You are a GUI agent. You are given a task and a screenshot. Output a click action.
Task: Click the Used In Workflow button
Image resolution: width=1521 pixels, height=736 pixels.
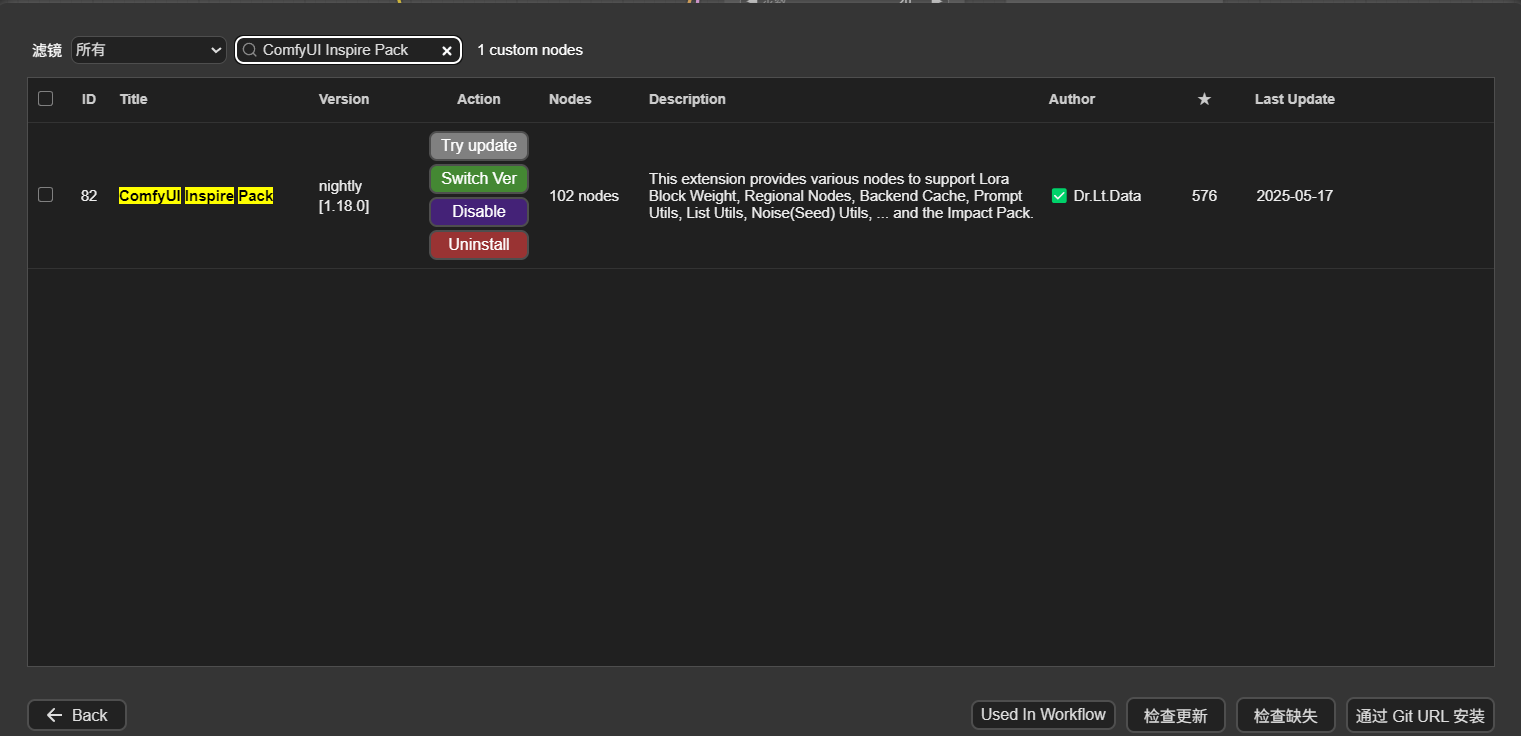1043,715
